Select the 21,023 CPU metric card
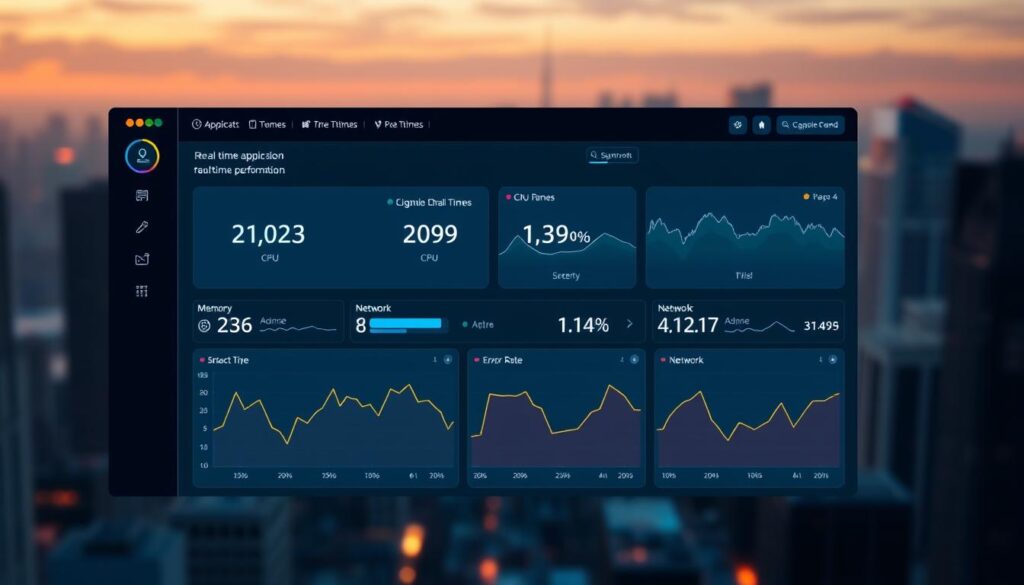The height and width of the screenshot is (585, 1024). tap(266, 236)
